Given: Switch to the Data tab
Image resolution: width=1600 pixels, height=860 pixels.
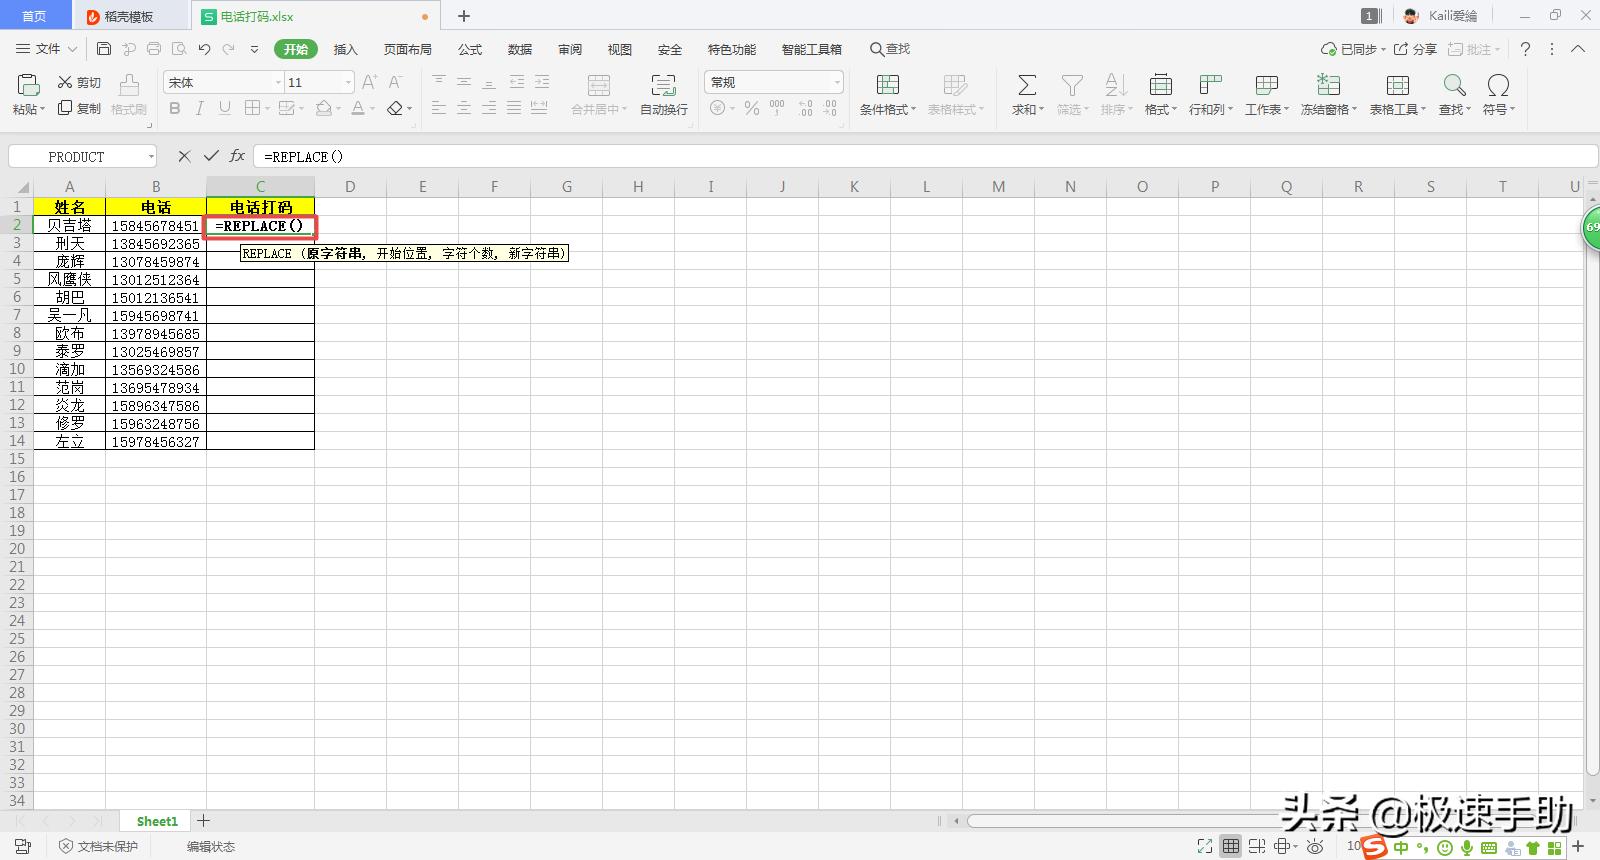Looking at the screenshot, I should 520,49.
